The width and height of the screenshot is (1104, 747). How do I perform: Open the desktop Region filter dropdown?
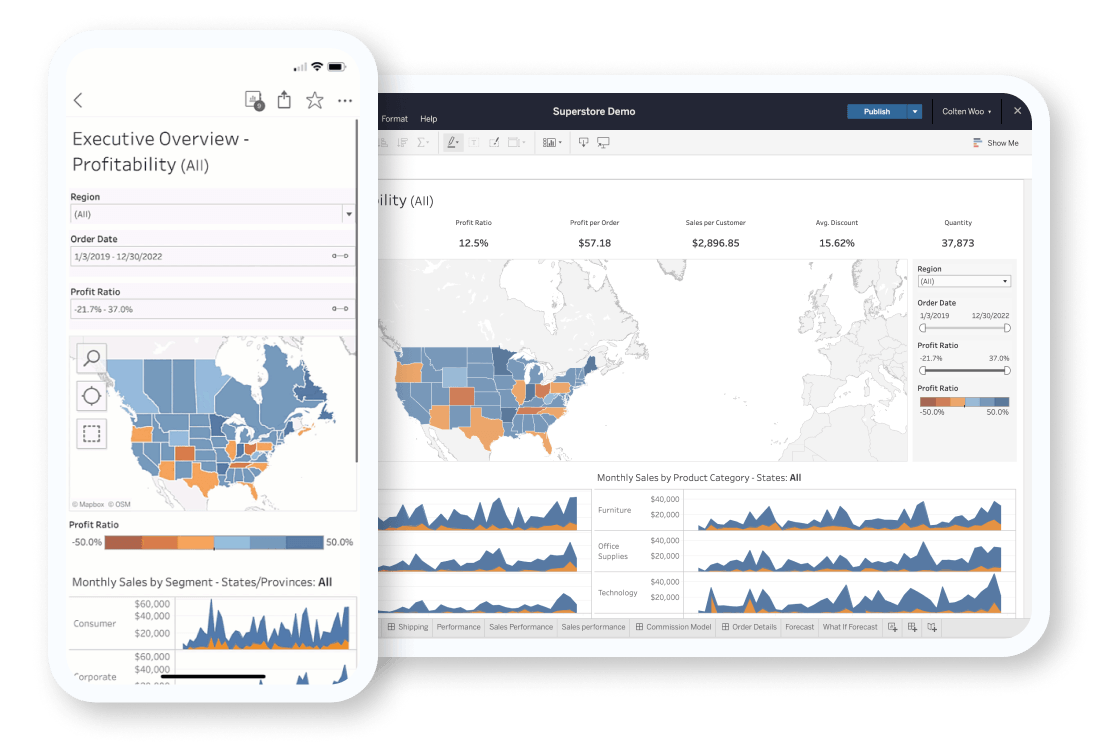[964, 282]
